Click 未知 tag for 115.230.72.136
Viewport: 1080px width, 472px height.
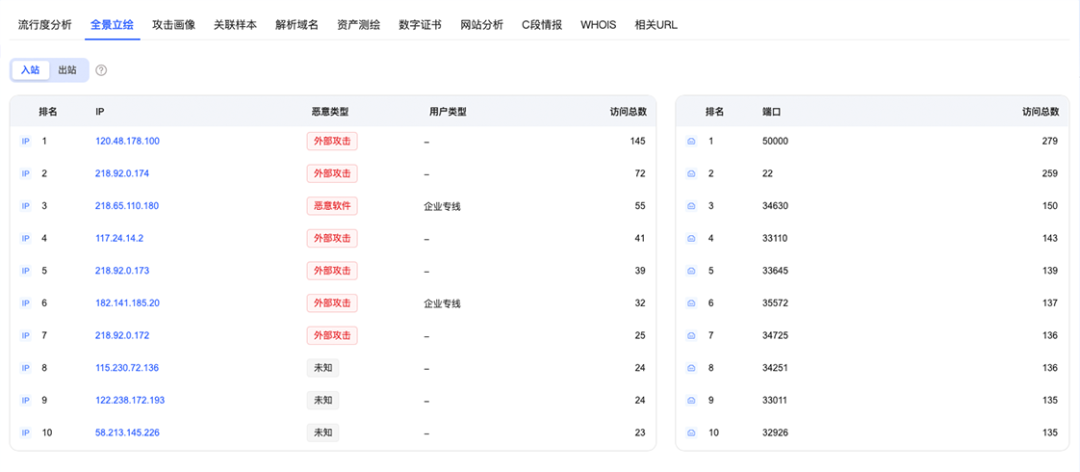click(x=323, y=368)
